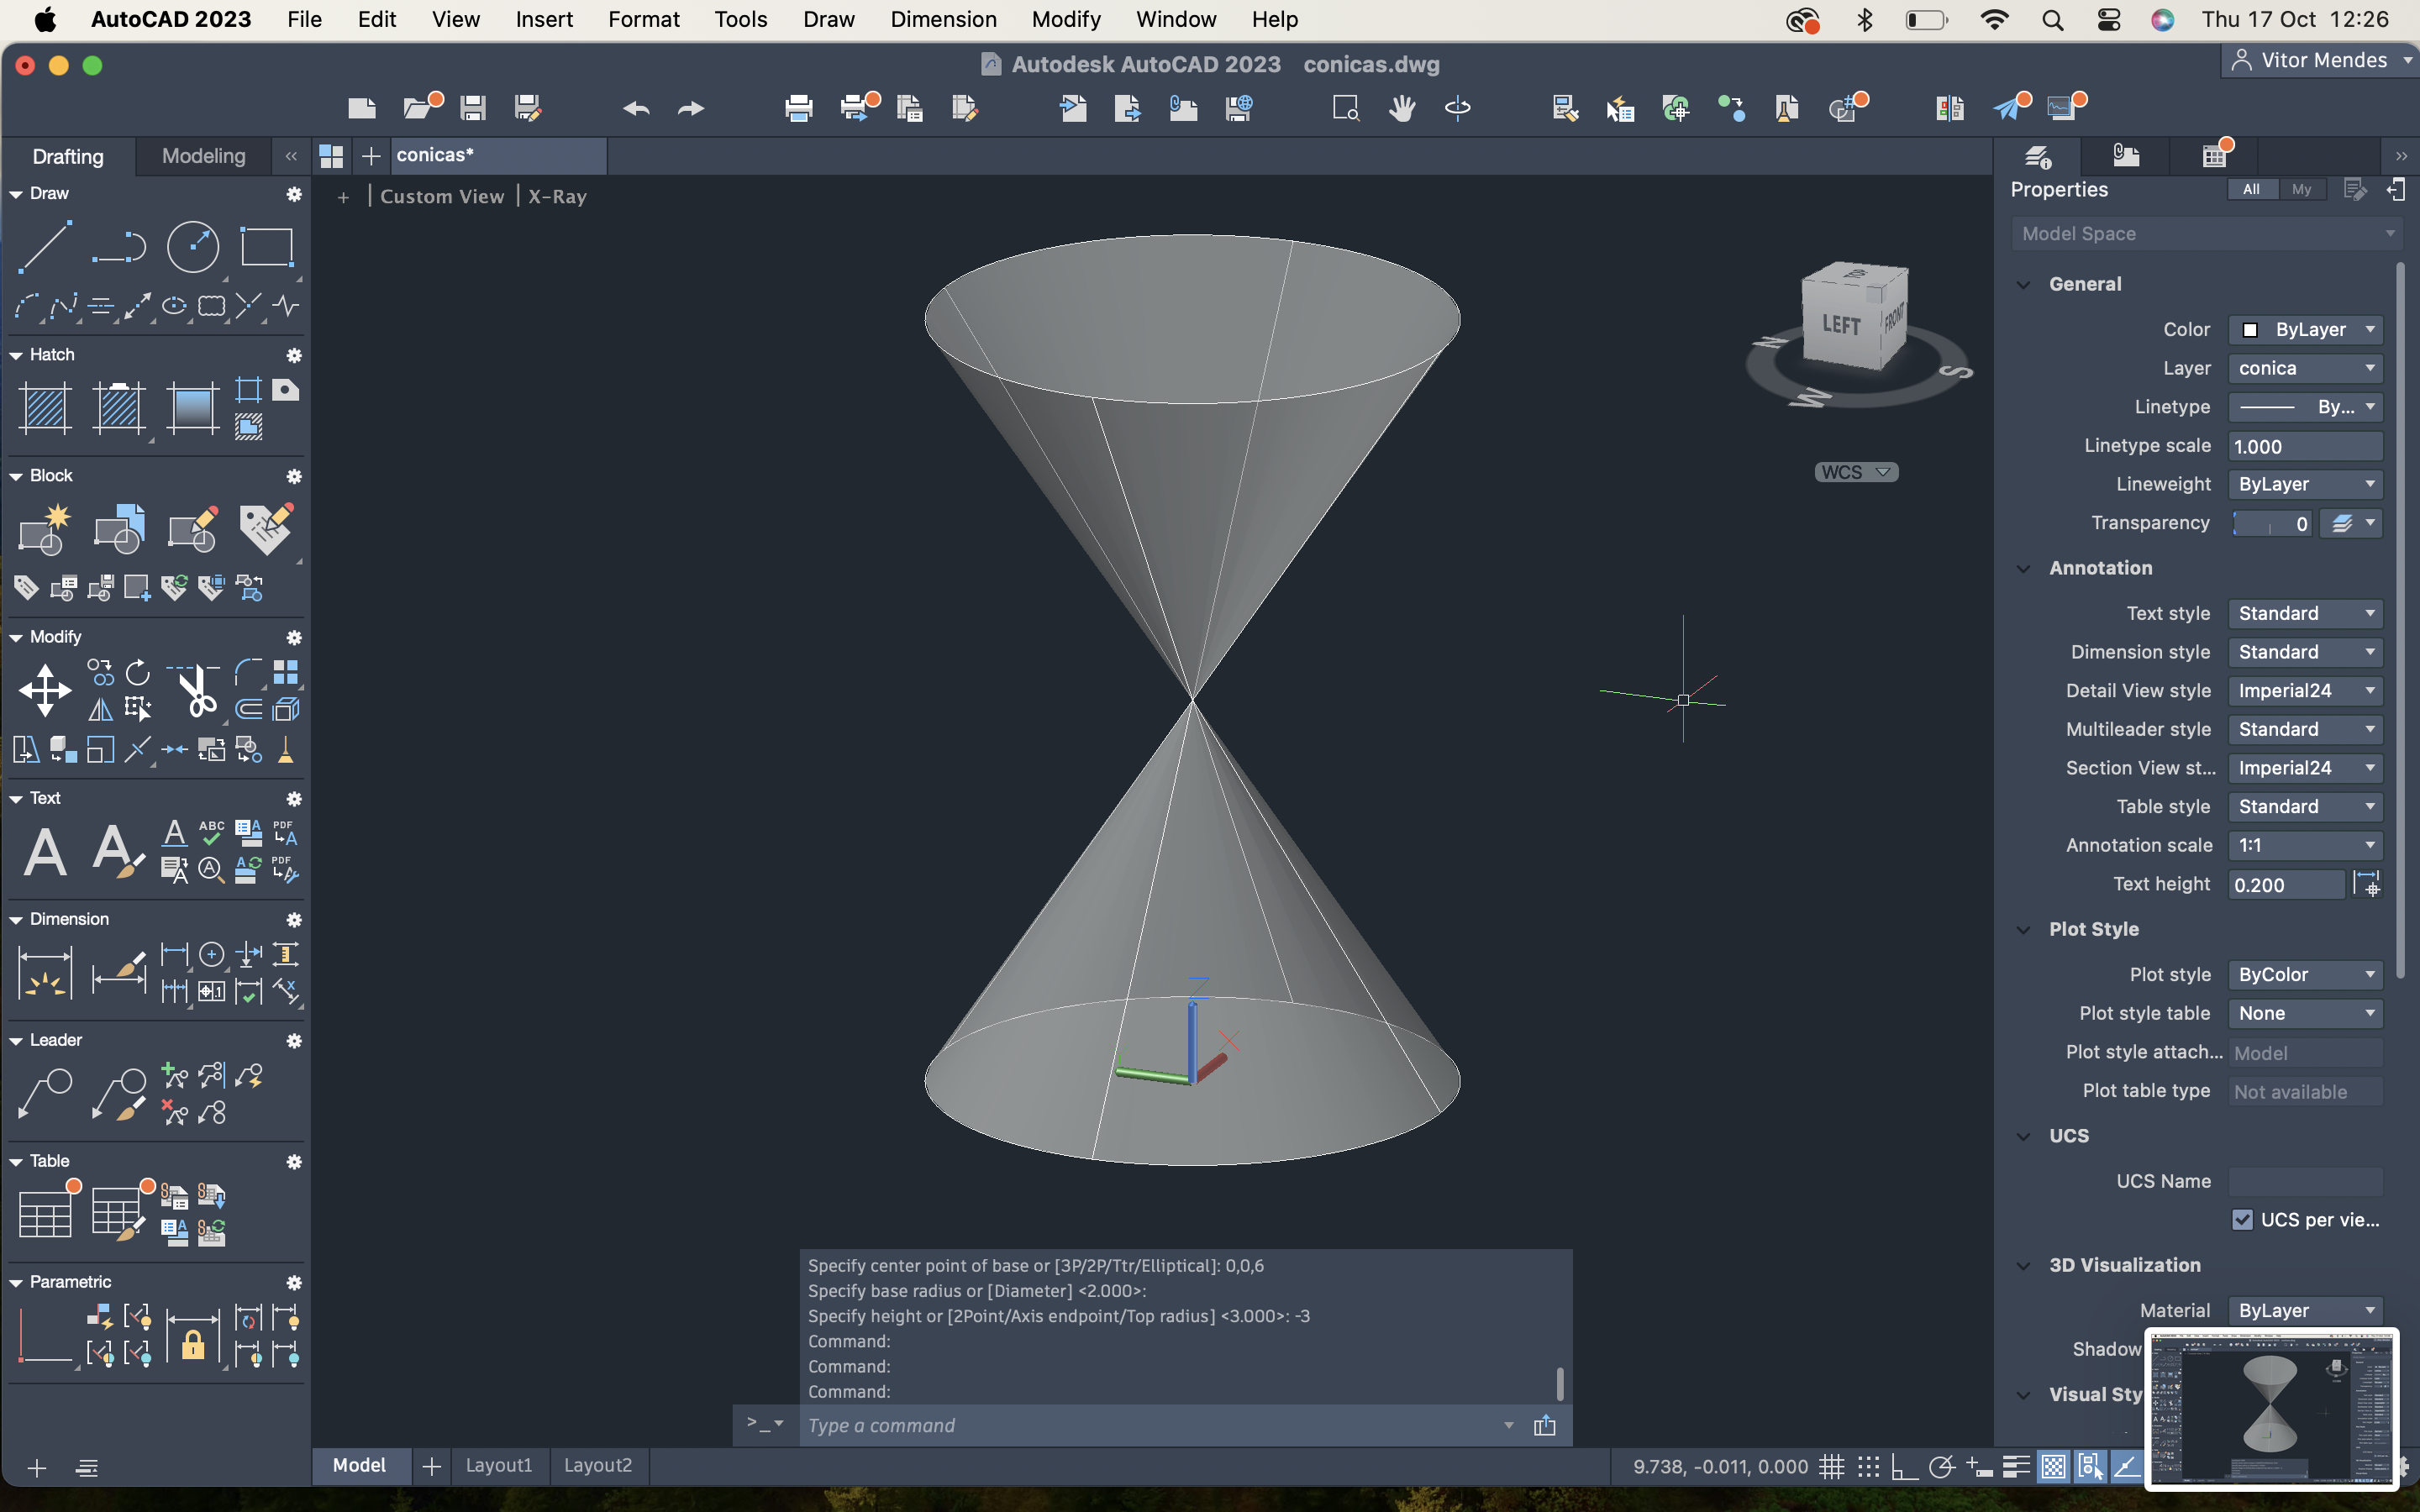Screen dimensions: 2420x1512
Task: Add a new layout with plus button
Action: click(x=431, y=1466)
